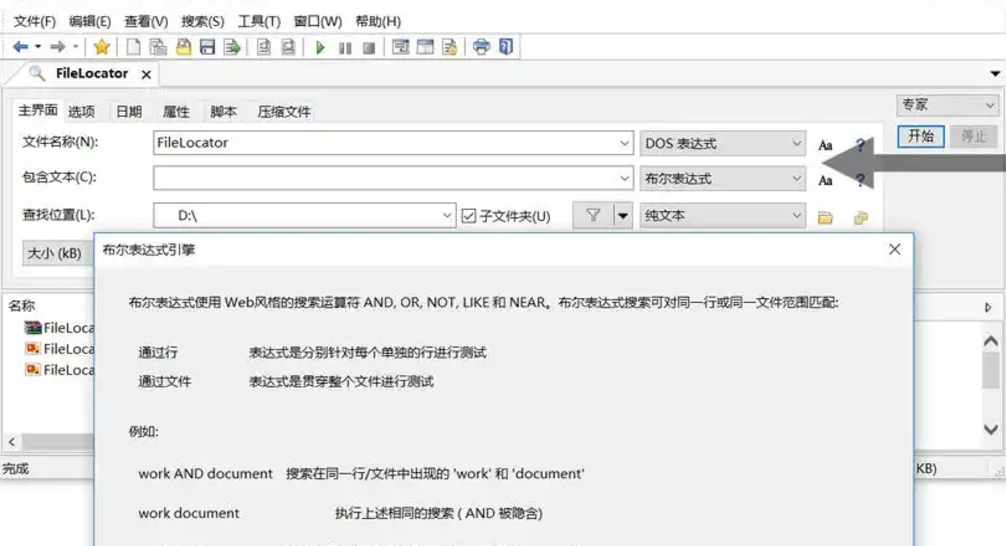
Task: Click the second document view icon before Play
Action: click(x=288, y=47)
